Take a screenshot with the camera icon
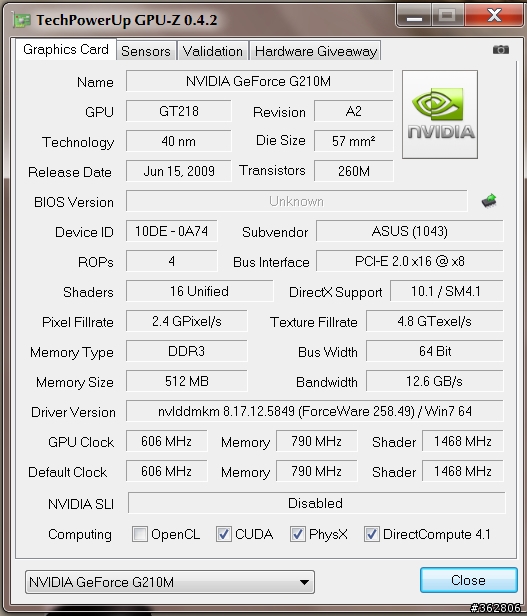The height and width of the screenshot is (616, 527). (x=501, y=50)
